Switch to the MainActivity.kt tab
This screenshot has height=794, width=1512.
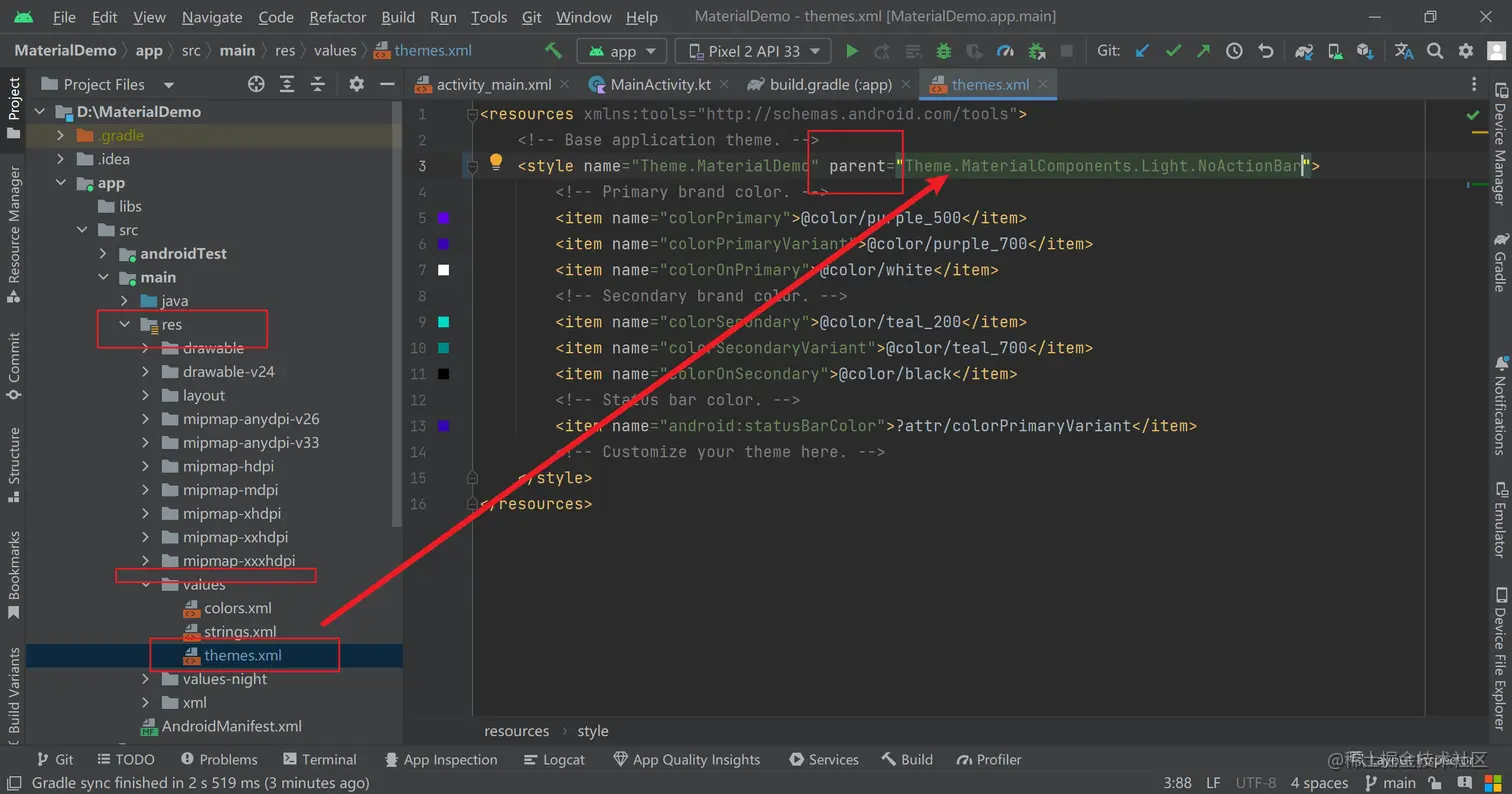pyautogui.click(x=660, y=85)
